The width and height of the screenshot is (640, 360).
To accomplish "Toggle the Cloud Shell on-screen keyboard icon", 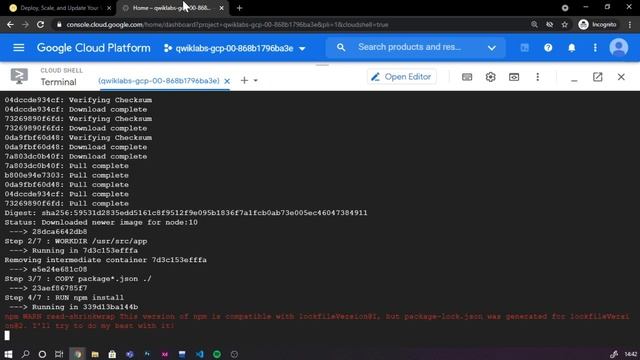I will (x=467, y=77).
